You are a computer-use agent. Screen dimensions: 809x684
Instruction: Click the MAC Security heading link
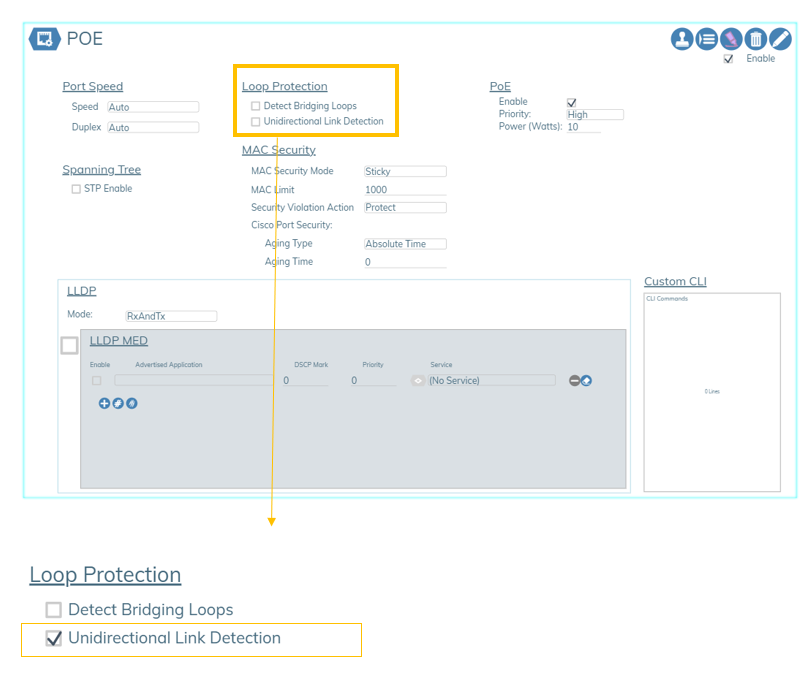[x=278, y=150]
